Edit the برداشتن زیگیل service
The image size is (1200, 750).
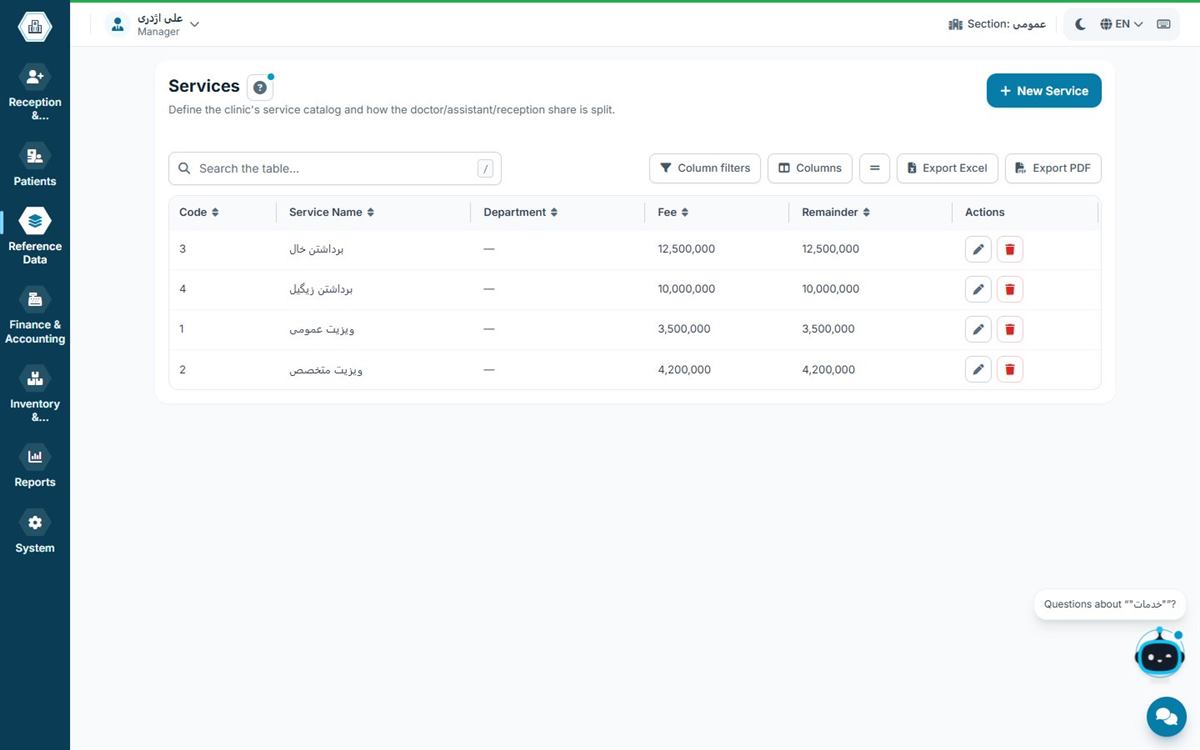point(979,290)
